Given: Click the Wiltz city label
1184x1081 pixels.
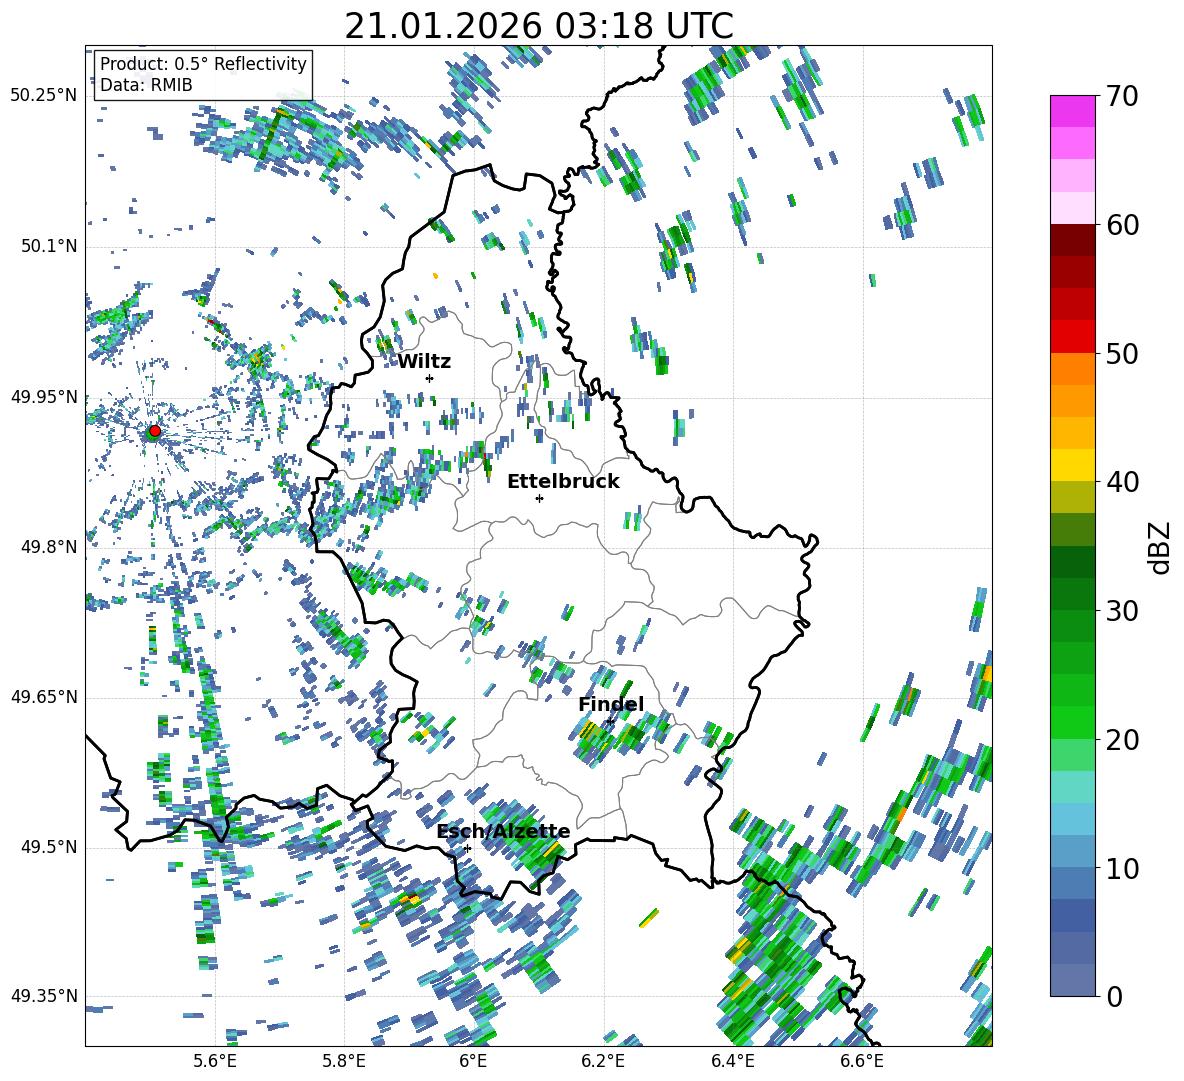Looking at the screenshot, I should (424, 362).
